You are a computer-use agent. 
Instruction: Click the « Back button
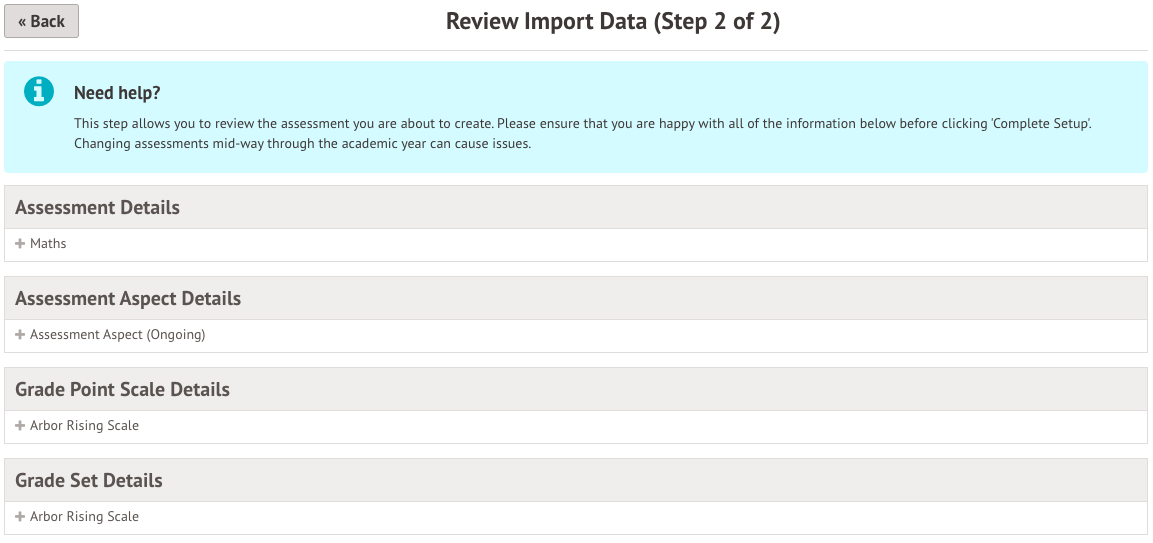41,21
